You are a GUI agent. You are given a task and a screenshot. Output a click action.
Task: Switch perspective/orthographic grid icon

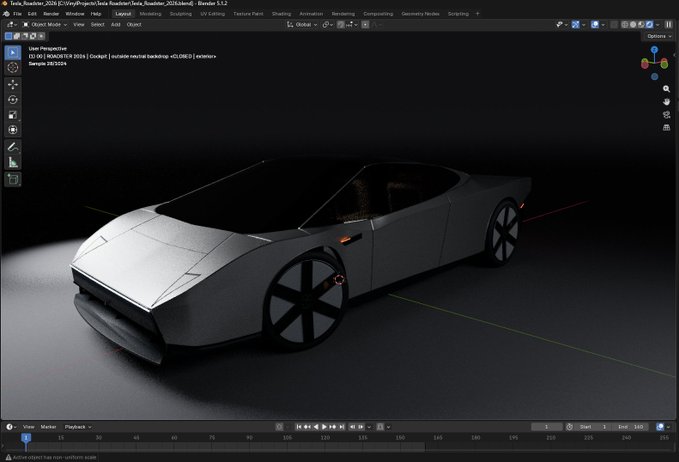point(666,128)
